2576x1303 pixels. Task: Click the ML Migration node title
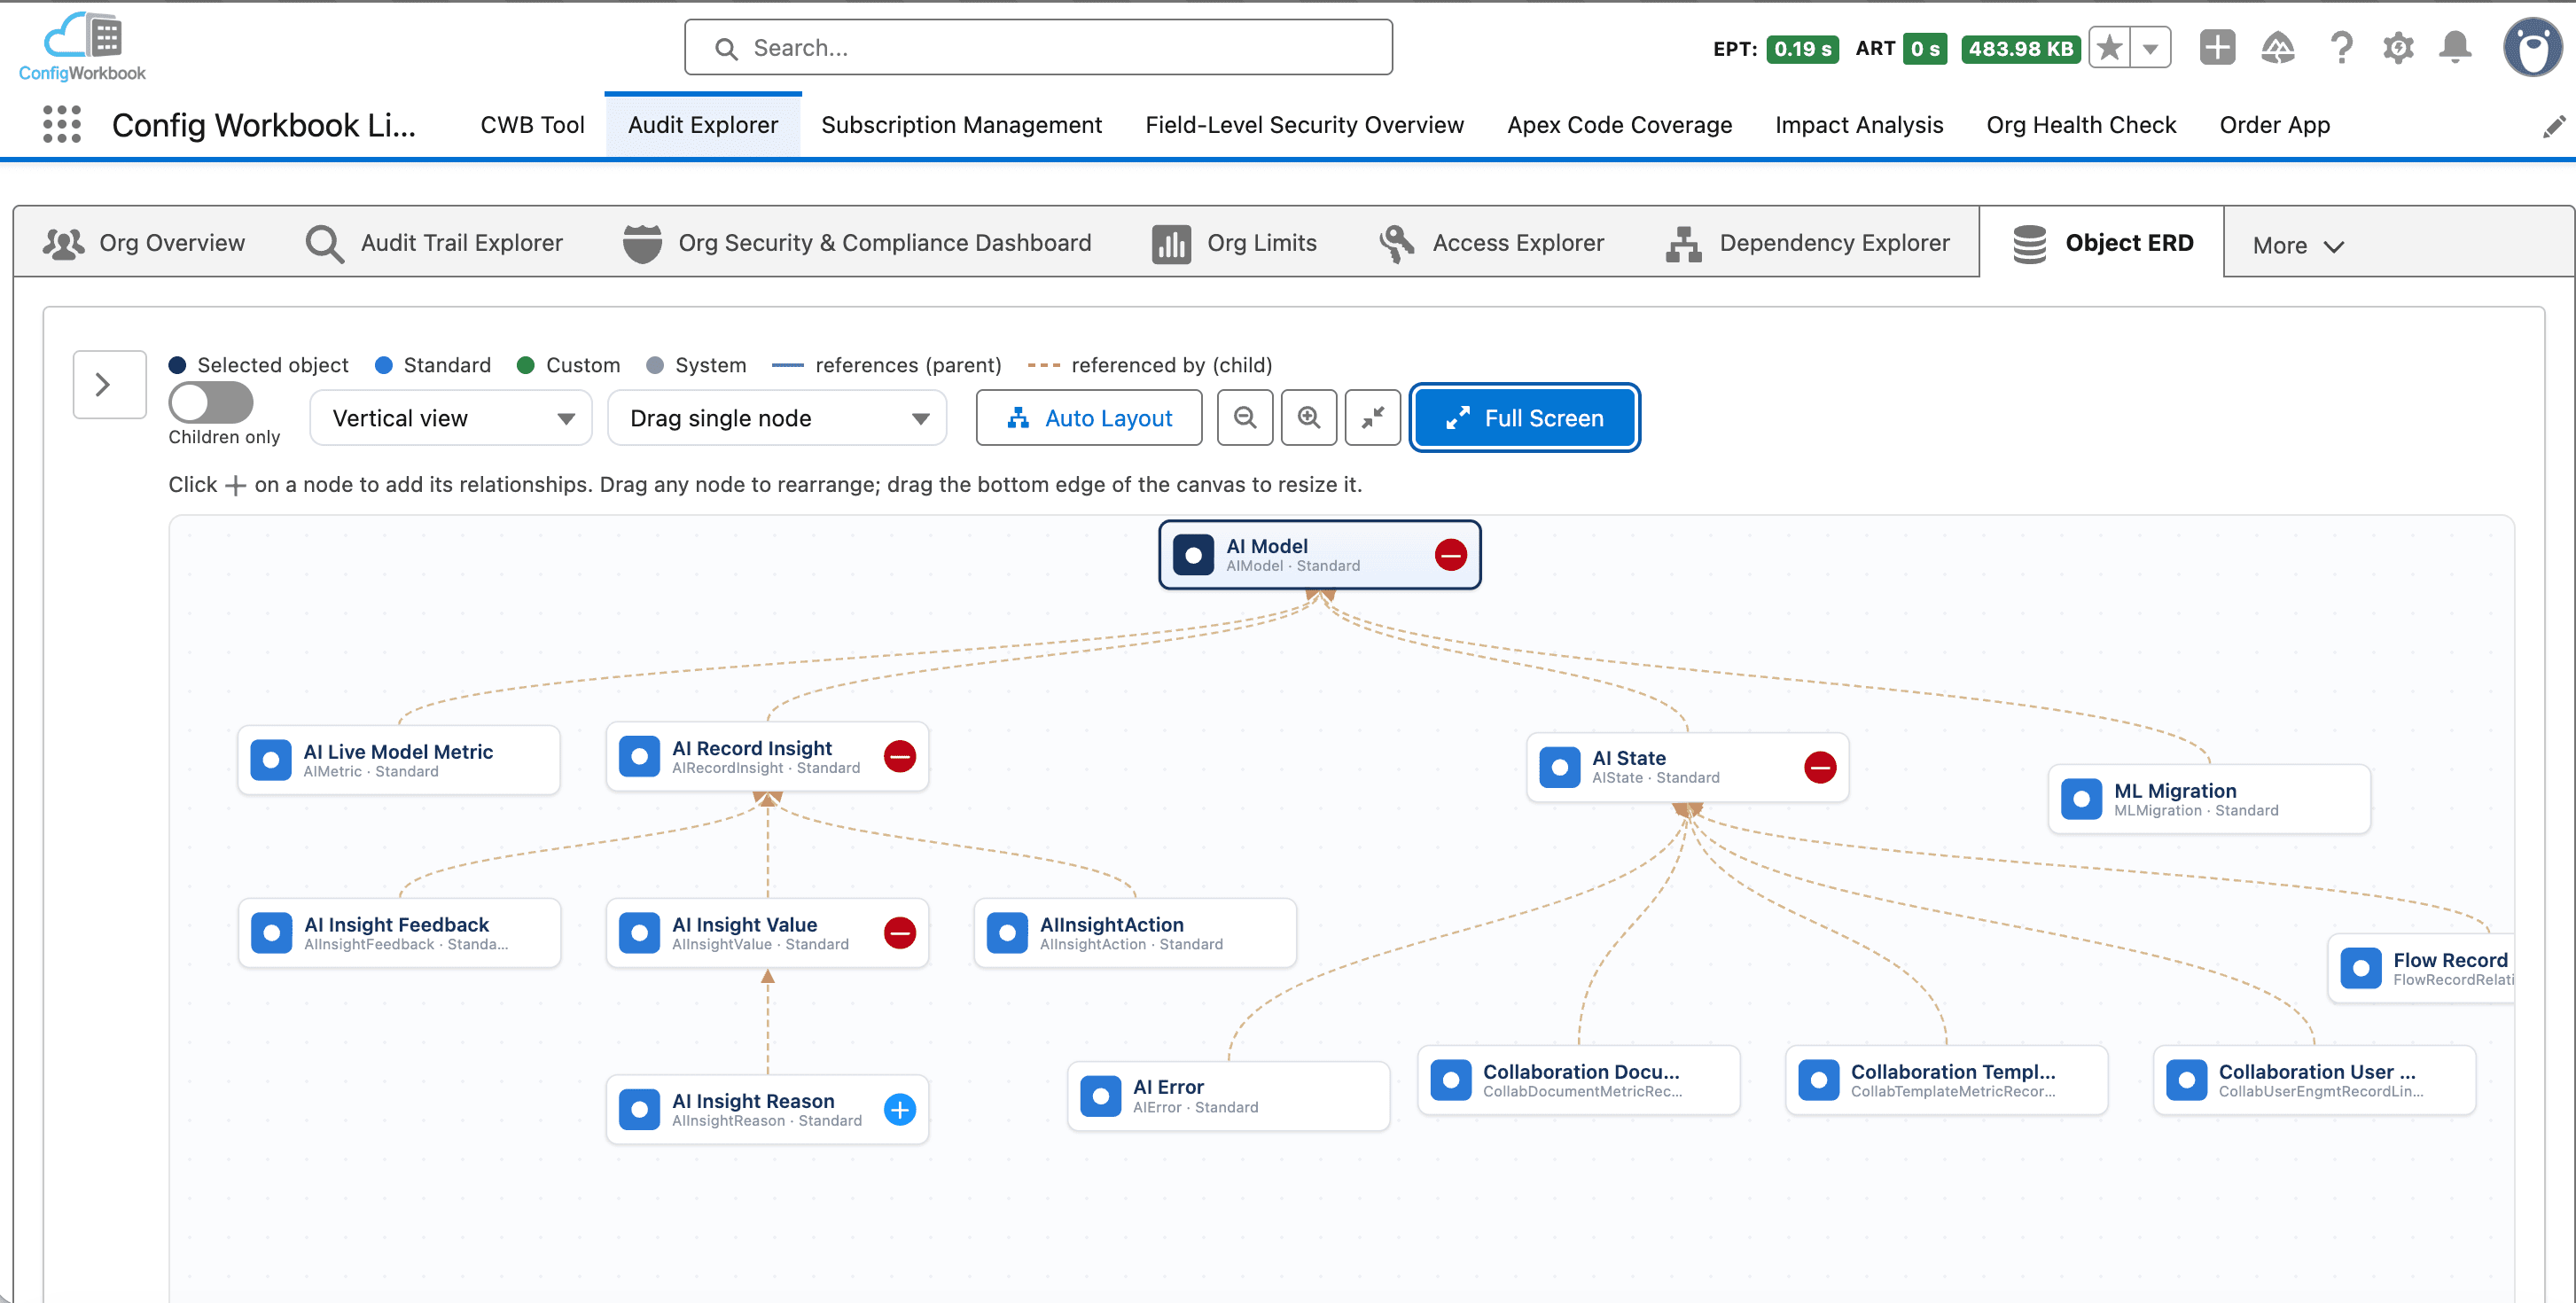2174,790
